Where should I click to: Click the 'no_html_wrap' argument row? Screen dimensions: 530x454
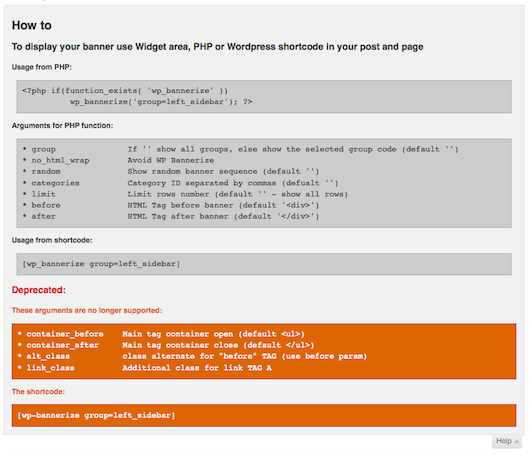click(118, 160)
